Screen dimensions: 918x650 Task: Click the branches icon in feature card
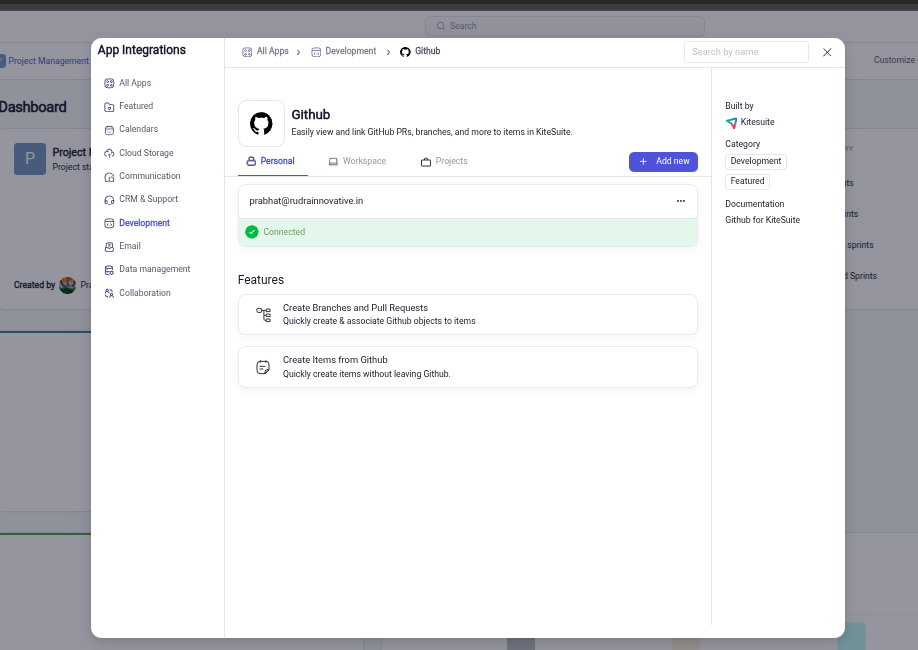point(263,314)
